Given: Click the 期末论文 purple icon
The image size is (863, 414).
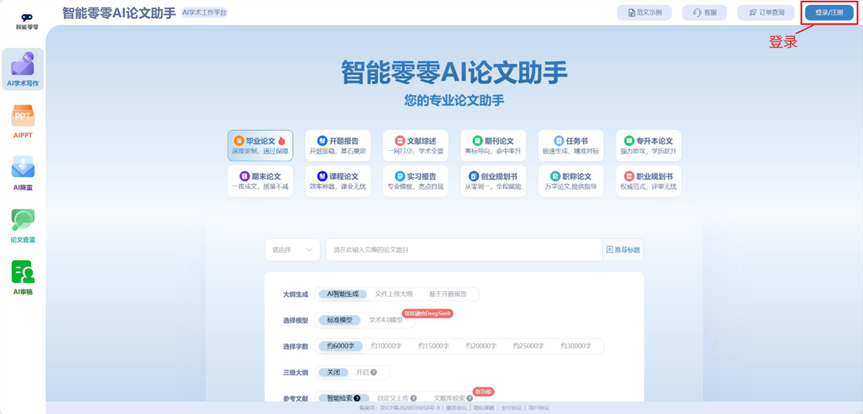Looking at the screenshot, I should coord(244,176).
